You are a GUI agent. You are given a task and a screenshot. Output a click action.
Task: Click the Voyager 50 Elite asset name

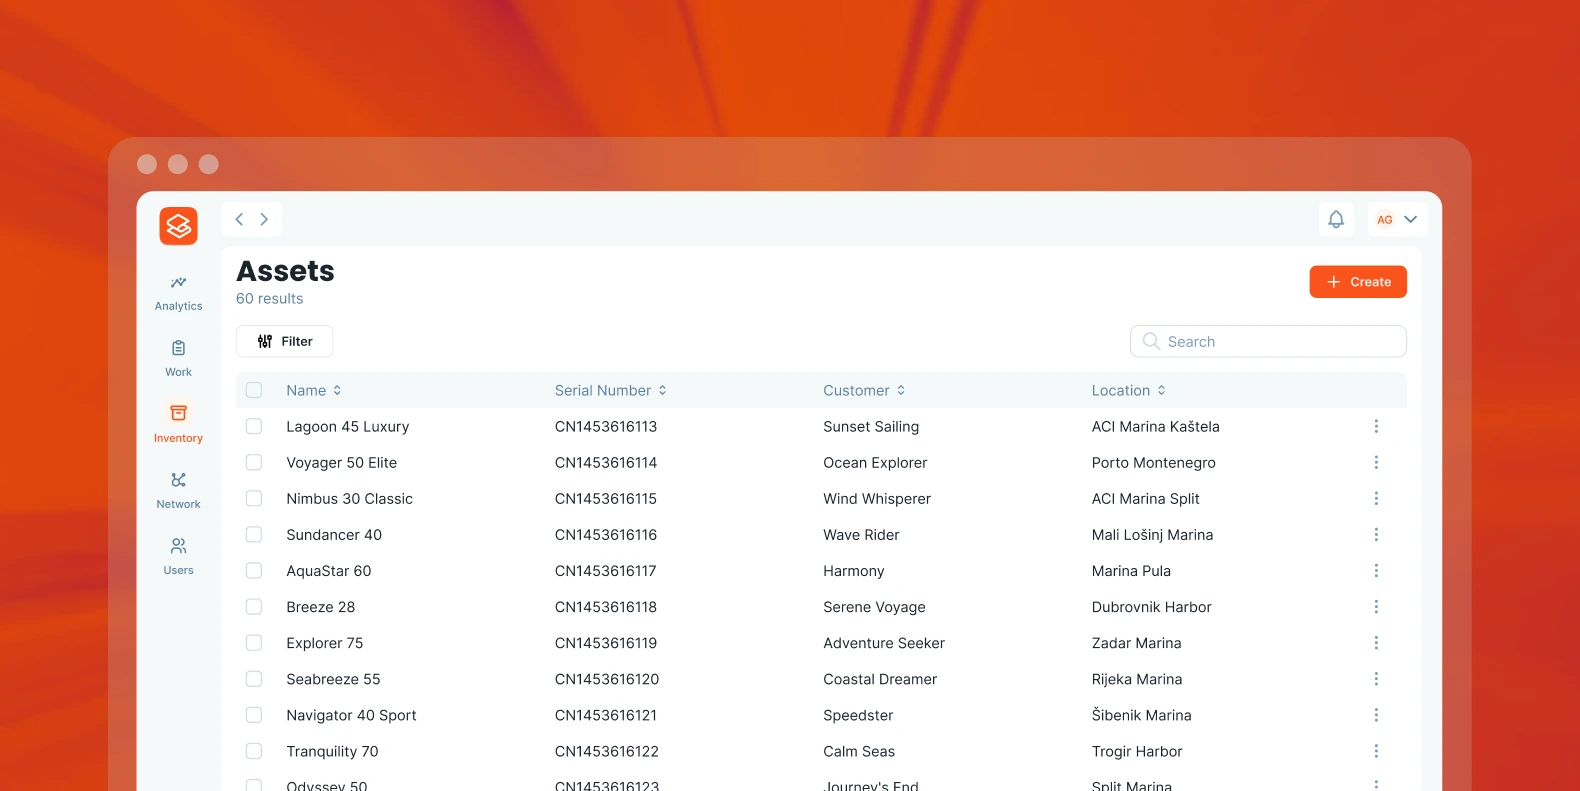coord(342,463)
